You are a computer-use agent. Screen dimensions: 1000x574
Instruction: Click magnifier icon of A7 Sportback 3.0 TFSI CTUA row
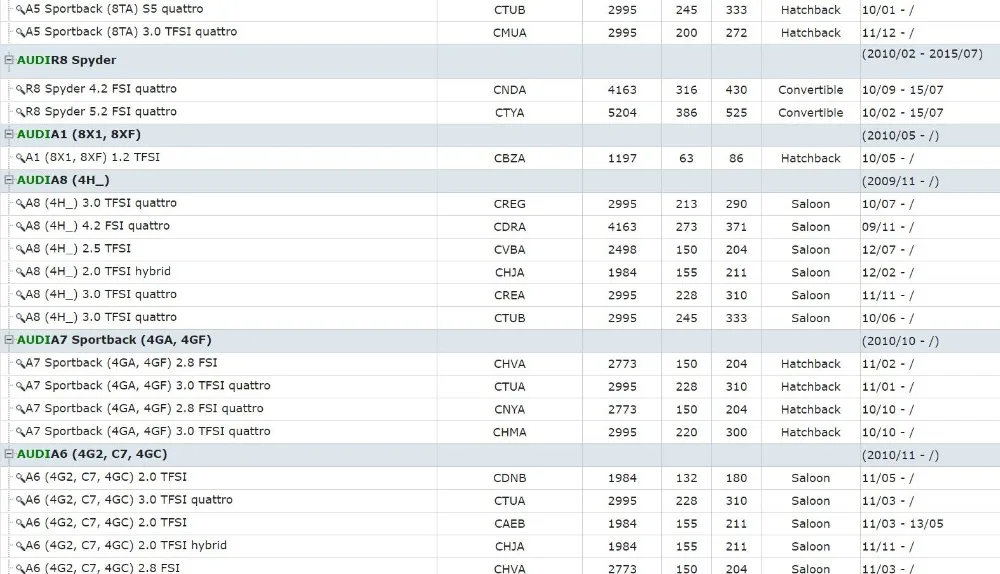(20, 386)
